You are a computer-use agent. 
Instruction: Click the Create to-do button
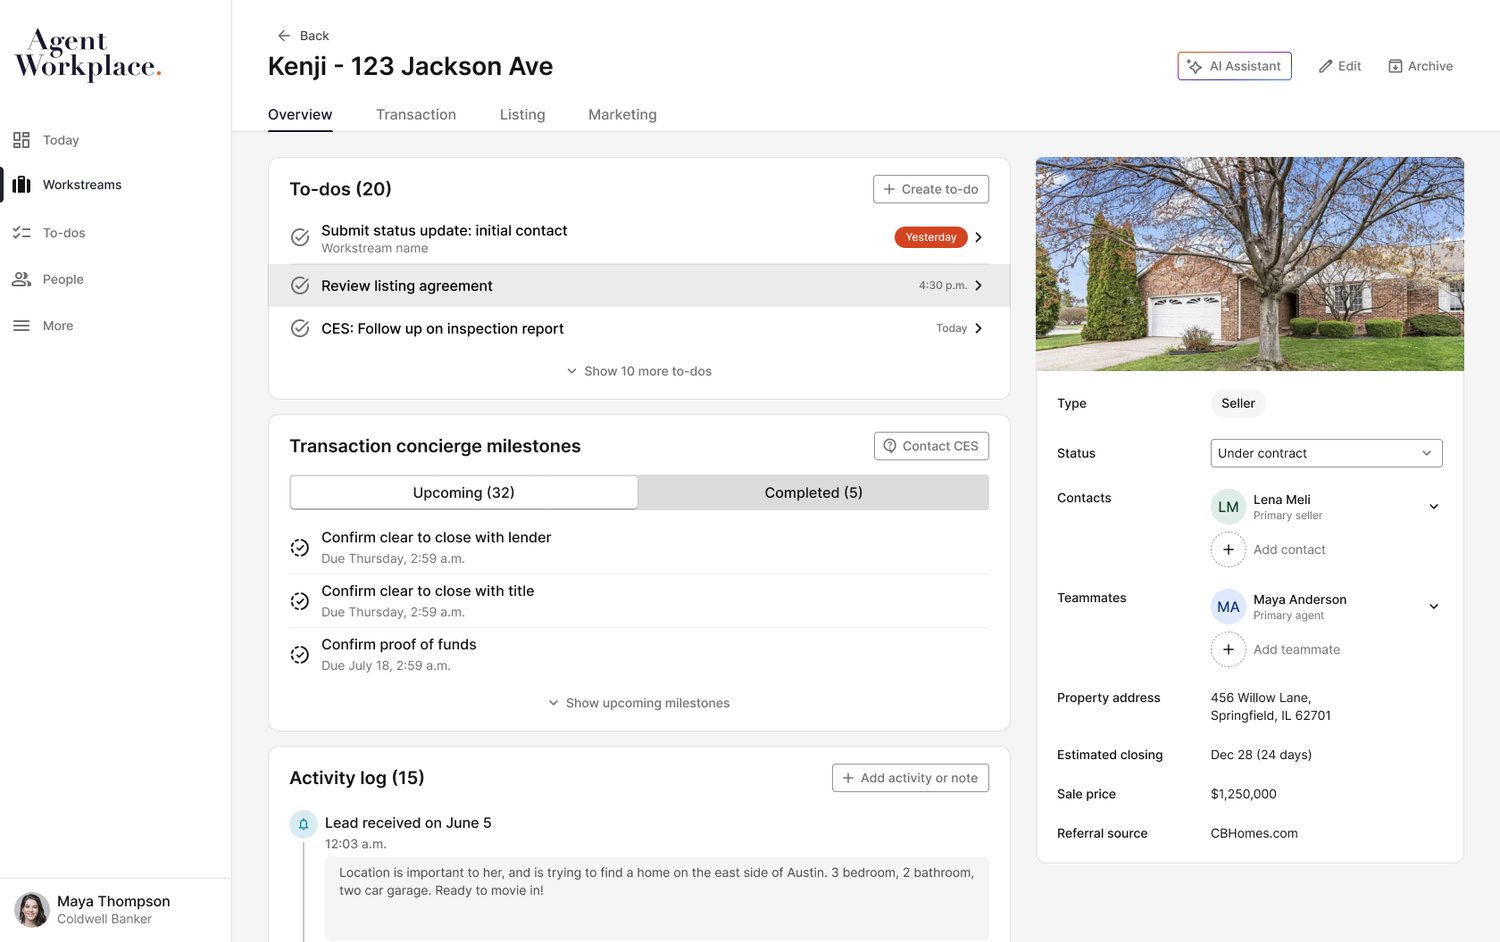931,189
